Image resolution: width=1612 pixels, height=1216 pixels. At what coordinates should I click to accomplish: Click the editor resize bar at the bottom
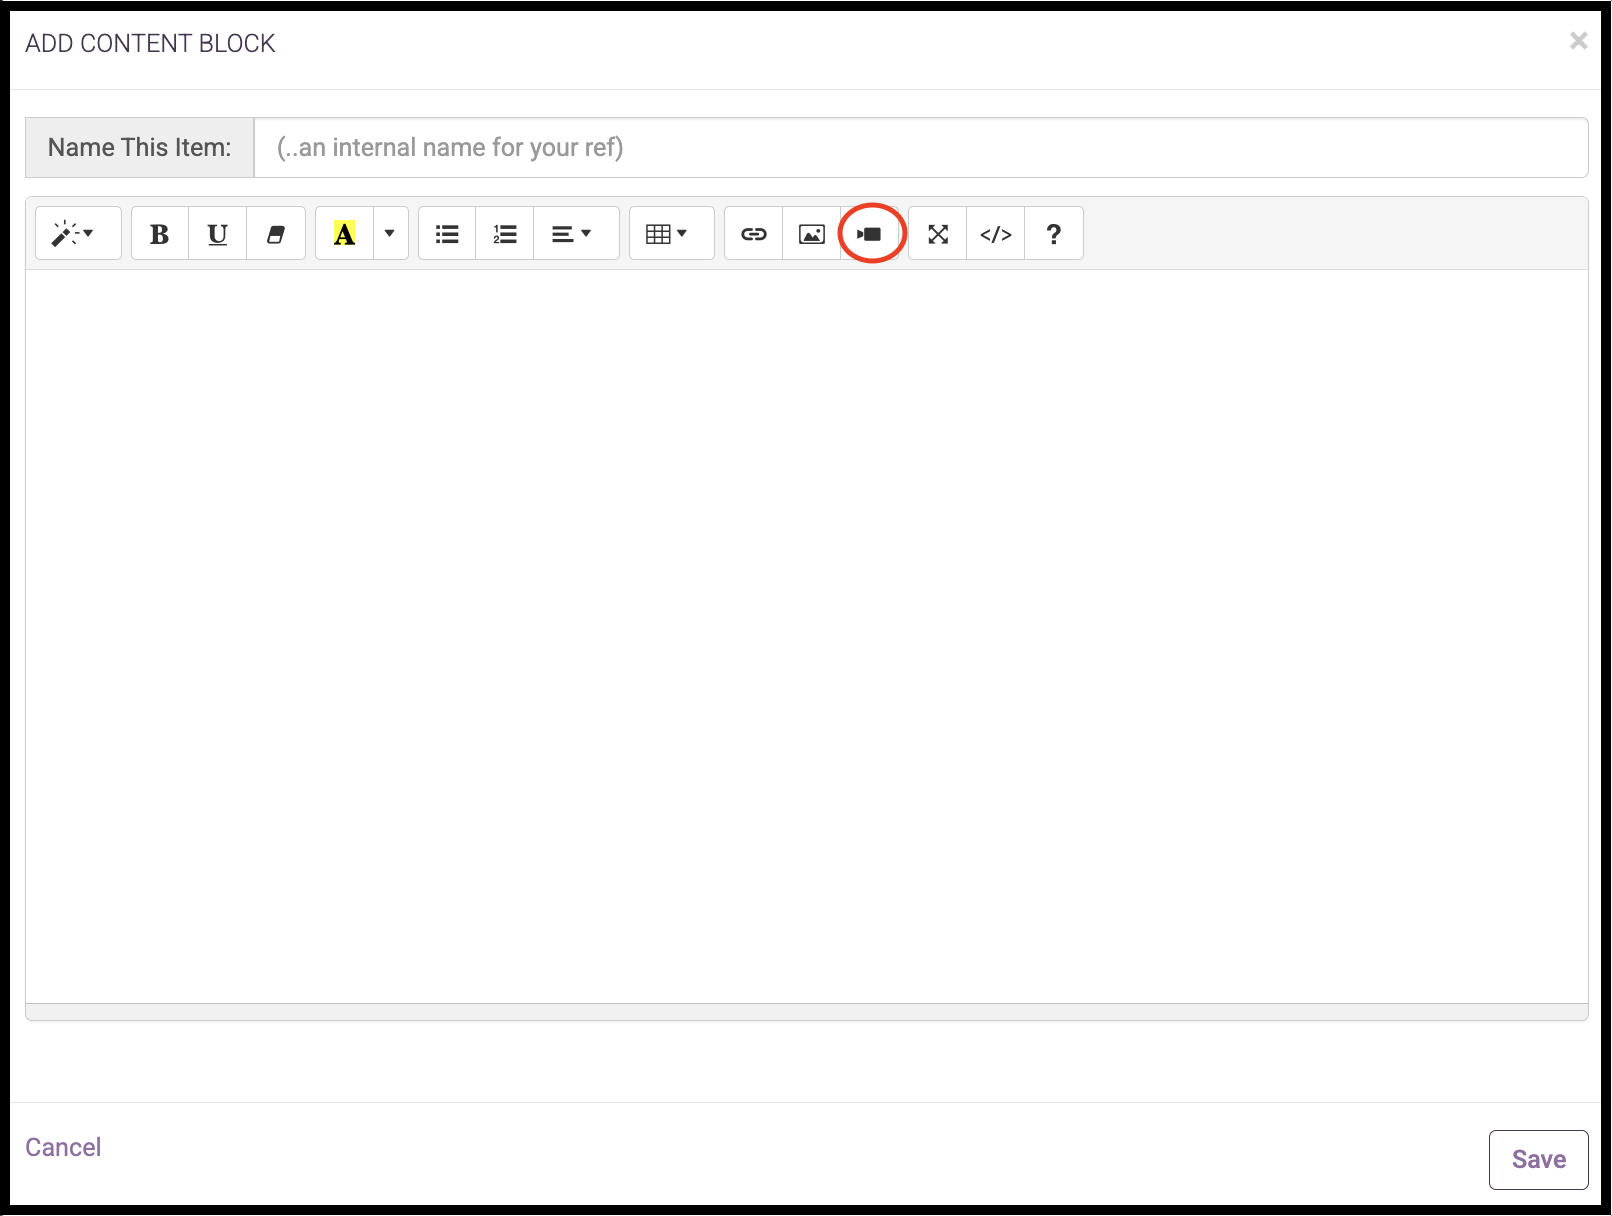pyautogui.click(x=807, y=1012)
